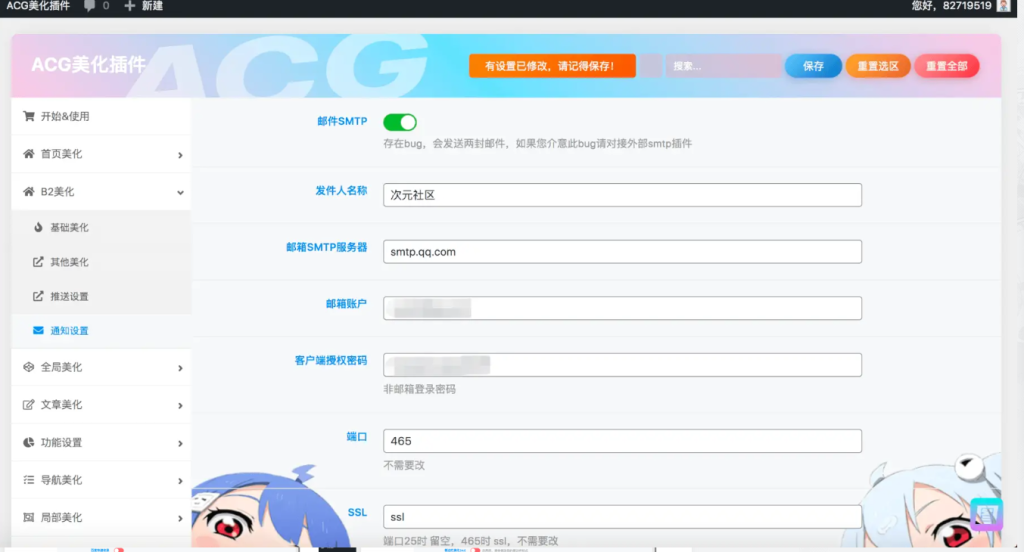
Task: Open the 开始&使用 menu item
Action: [101, 116]
